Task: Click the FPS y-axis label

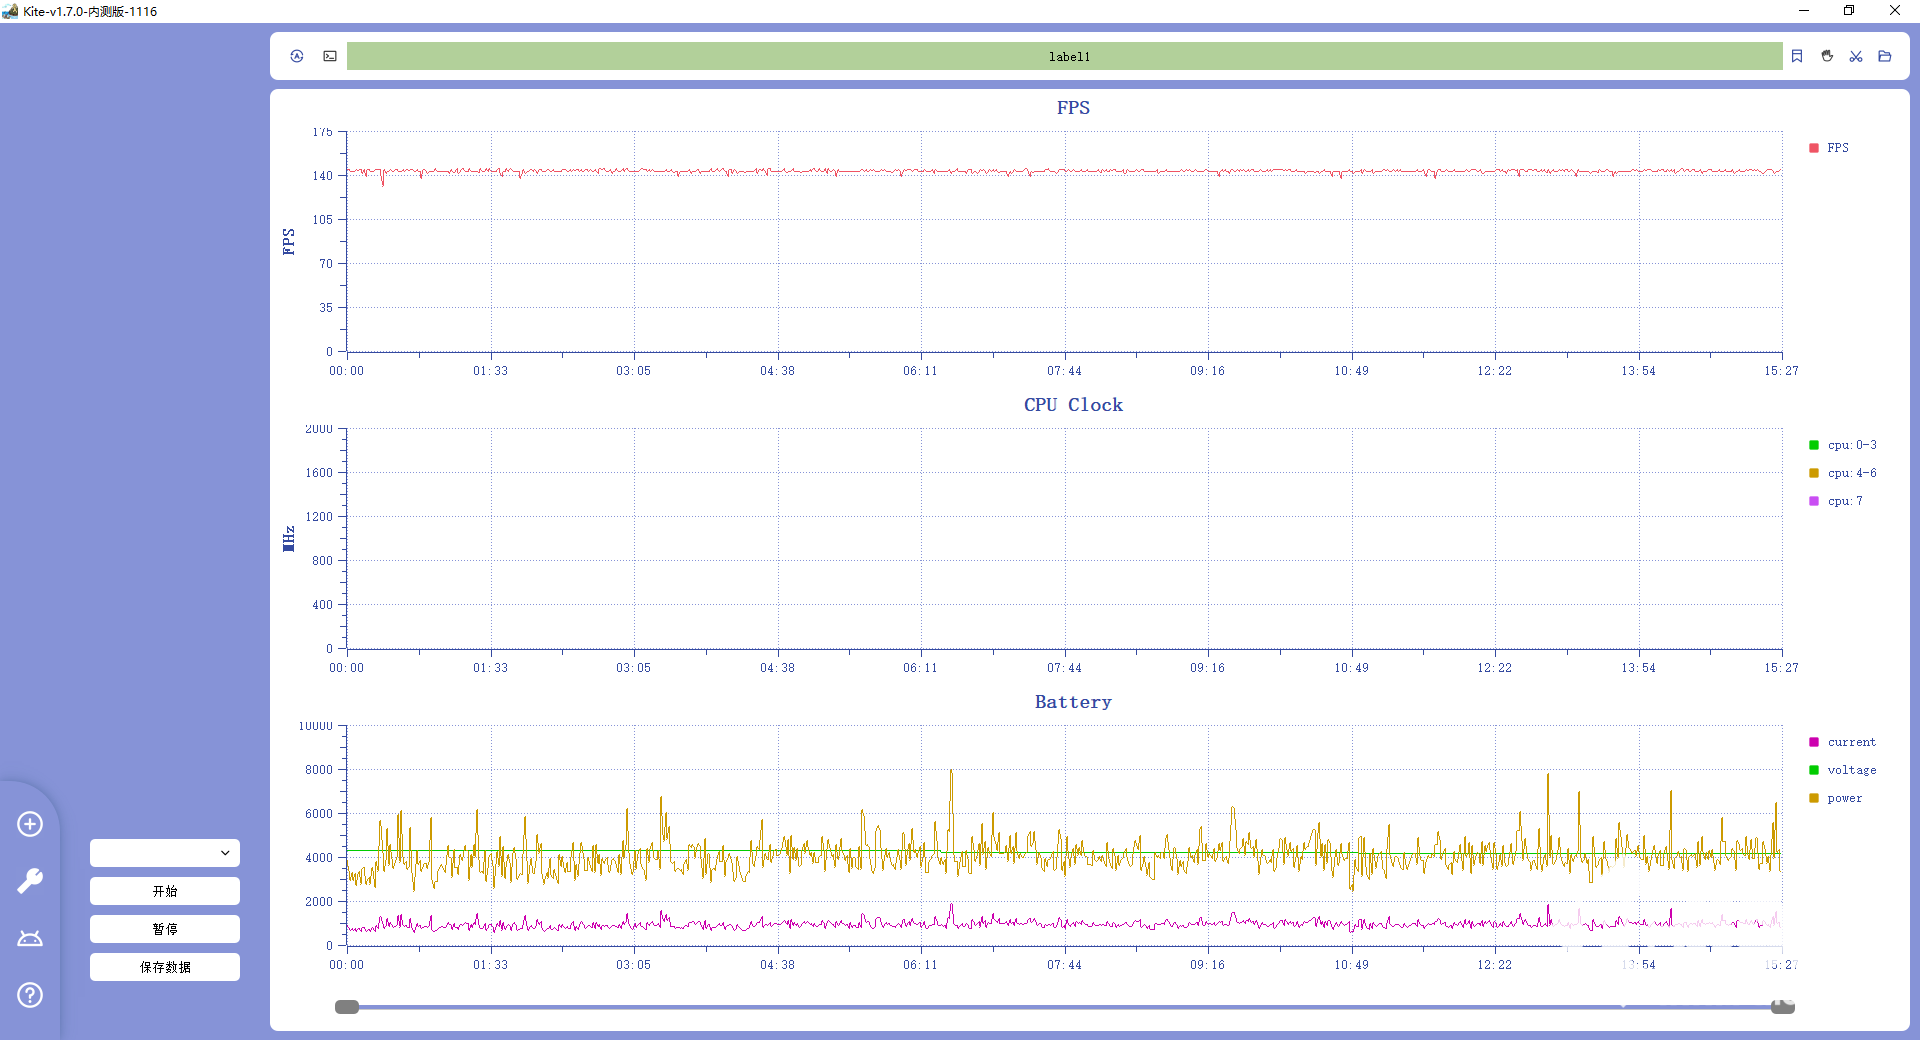Action: (289, 241)
